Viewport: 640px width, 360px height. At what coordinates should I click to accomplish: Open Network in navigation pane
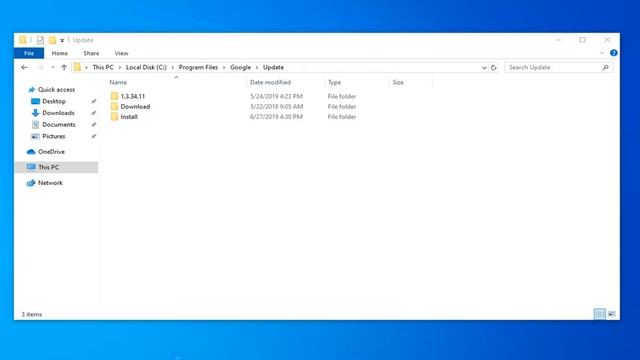[x=50, y=183]
